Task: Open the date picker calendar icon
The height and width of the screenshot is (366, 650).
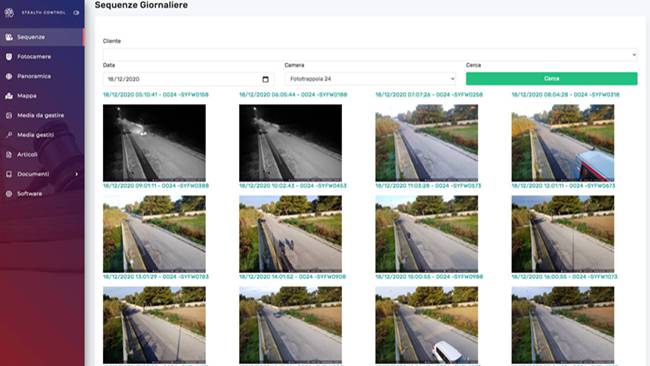Action: point(266,79)
